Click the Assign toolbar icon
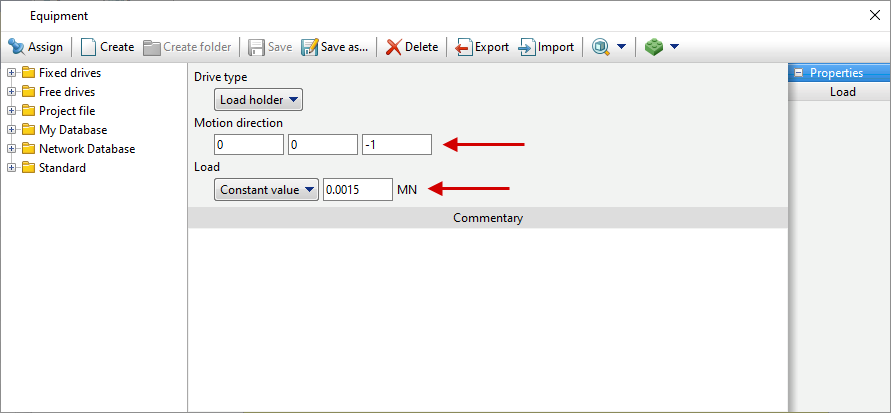The image size is (891, 413). click(17, 47)
